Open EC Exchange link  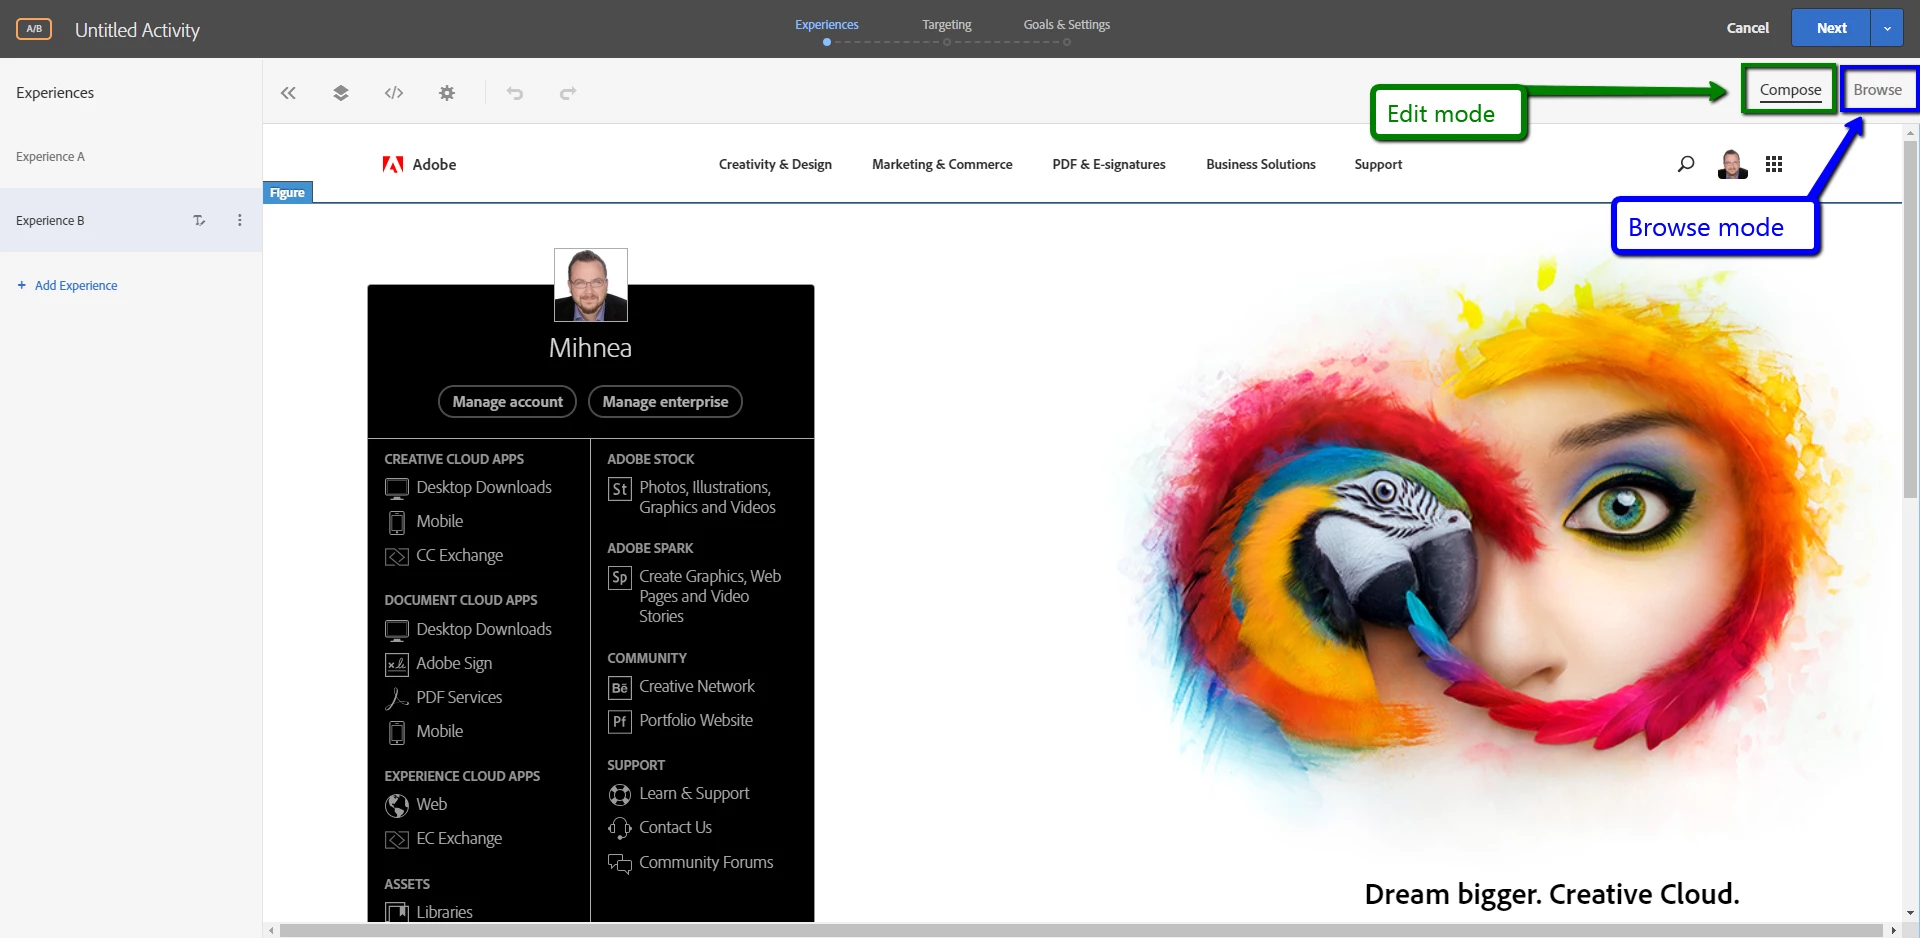point(459,838)
